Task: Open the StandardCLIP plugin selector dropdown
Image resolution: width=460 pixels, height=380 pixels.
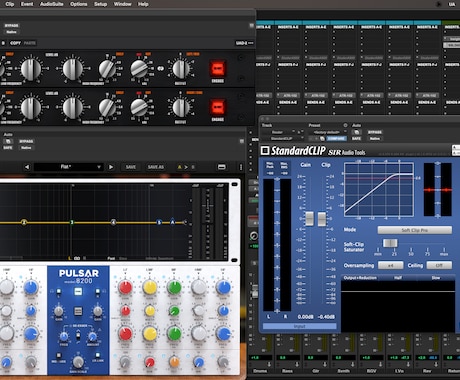Action: [x=283, y=138]
